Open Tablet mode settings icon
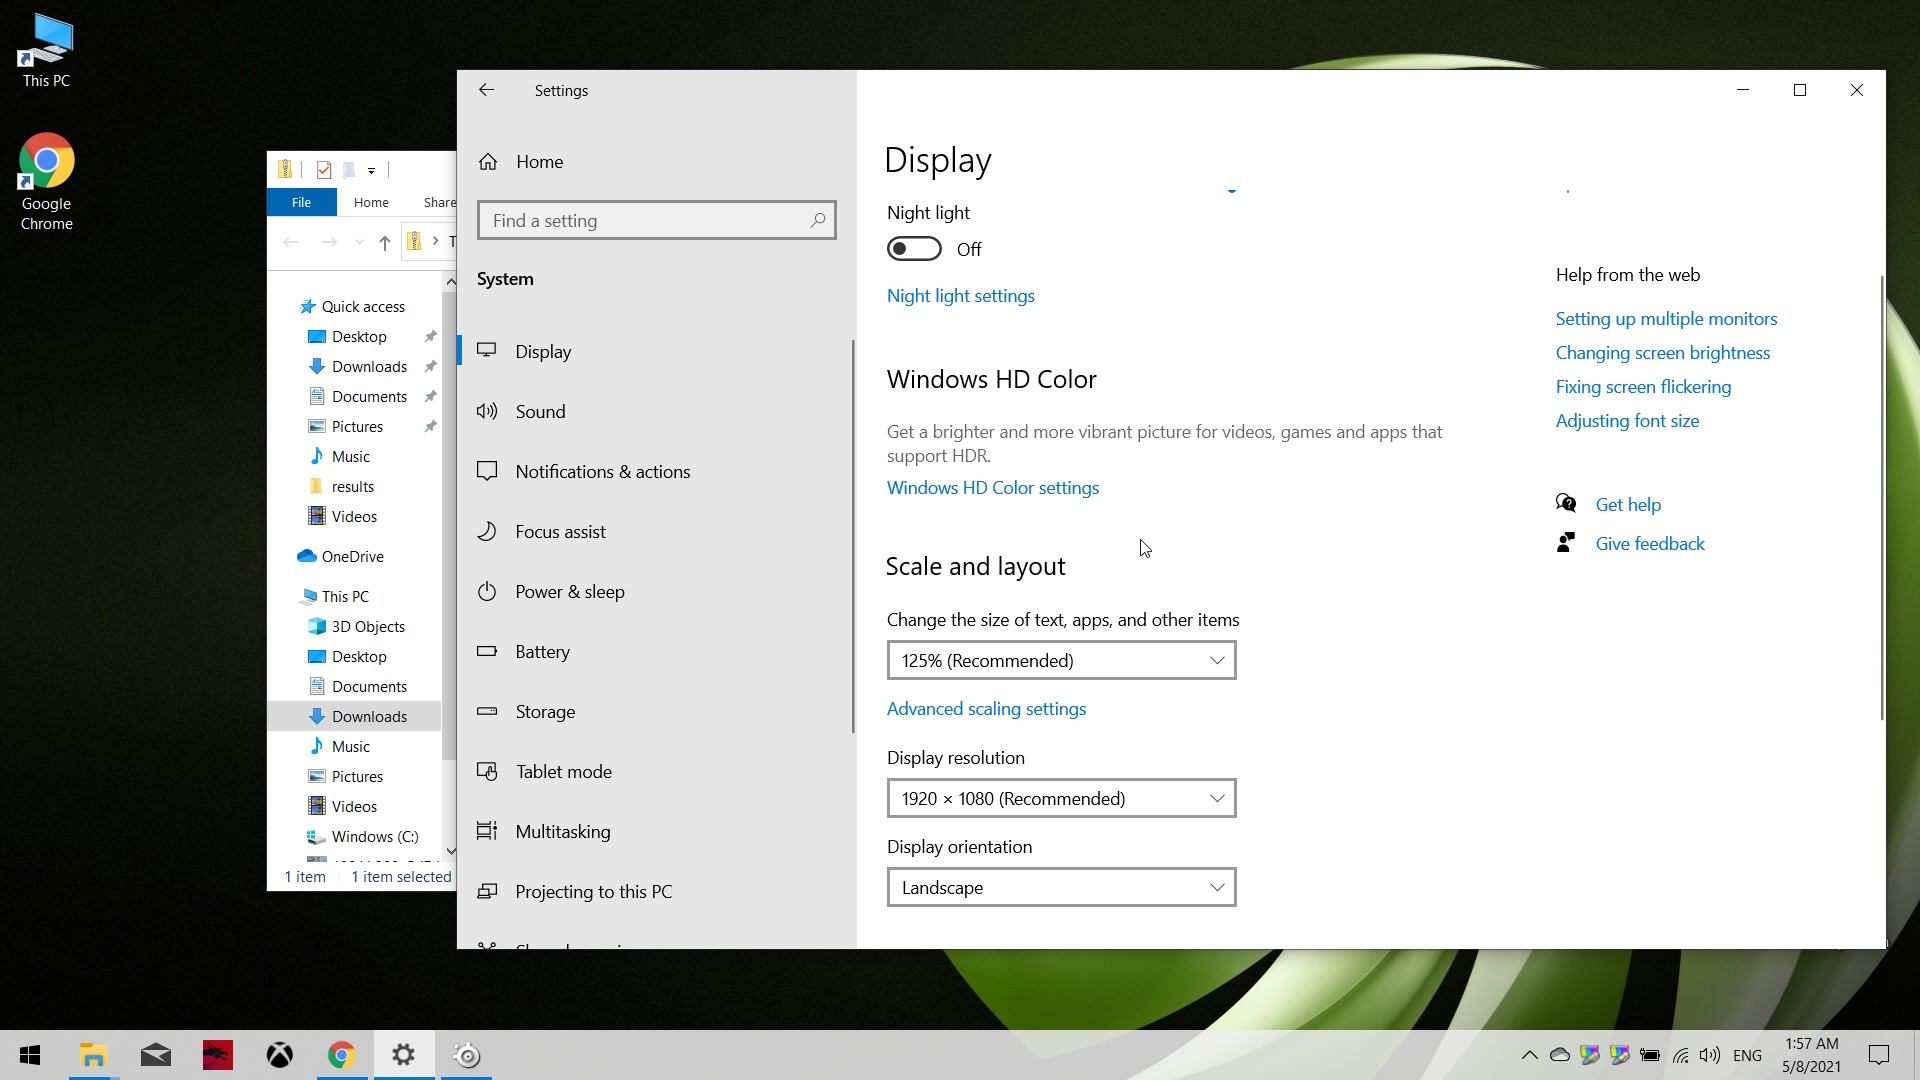 pyautogui.click(x=487, y=771)
